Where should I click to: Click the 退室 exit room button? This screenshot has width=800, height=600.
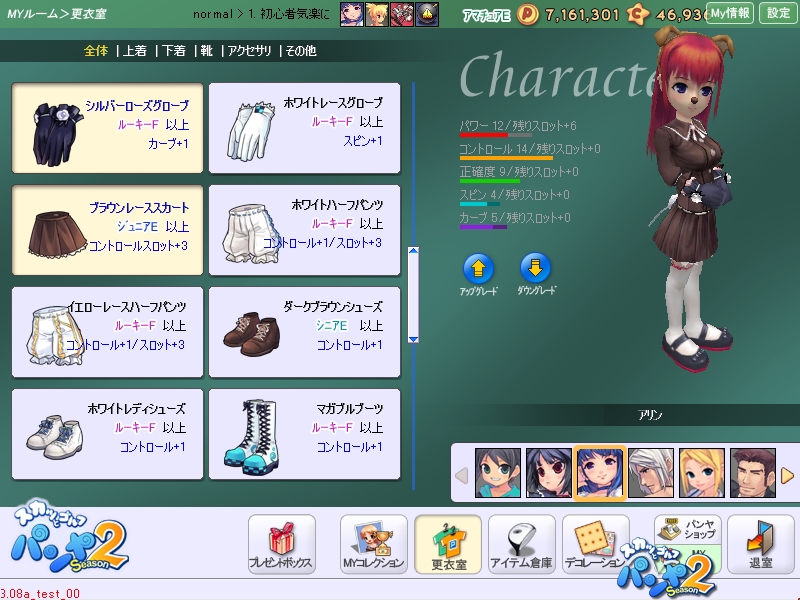[760, 544]
